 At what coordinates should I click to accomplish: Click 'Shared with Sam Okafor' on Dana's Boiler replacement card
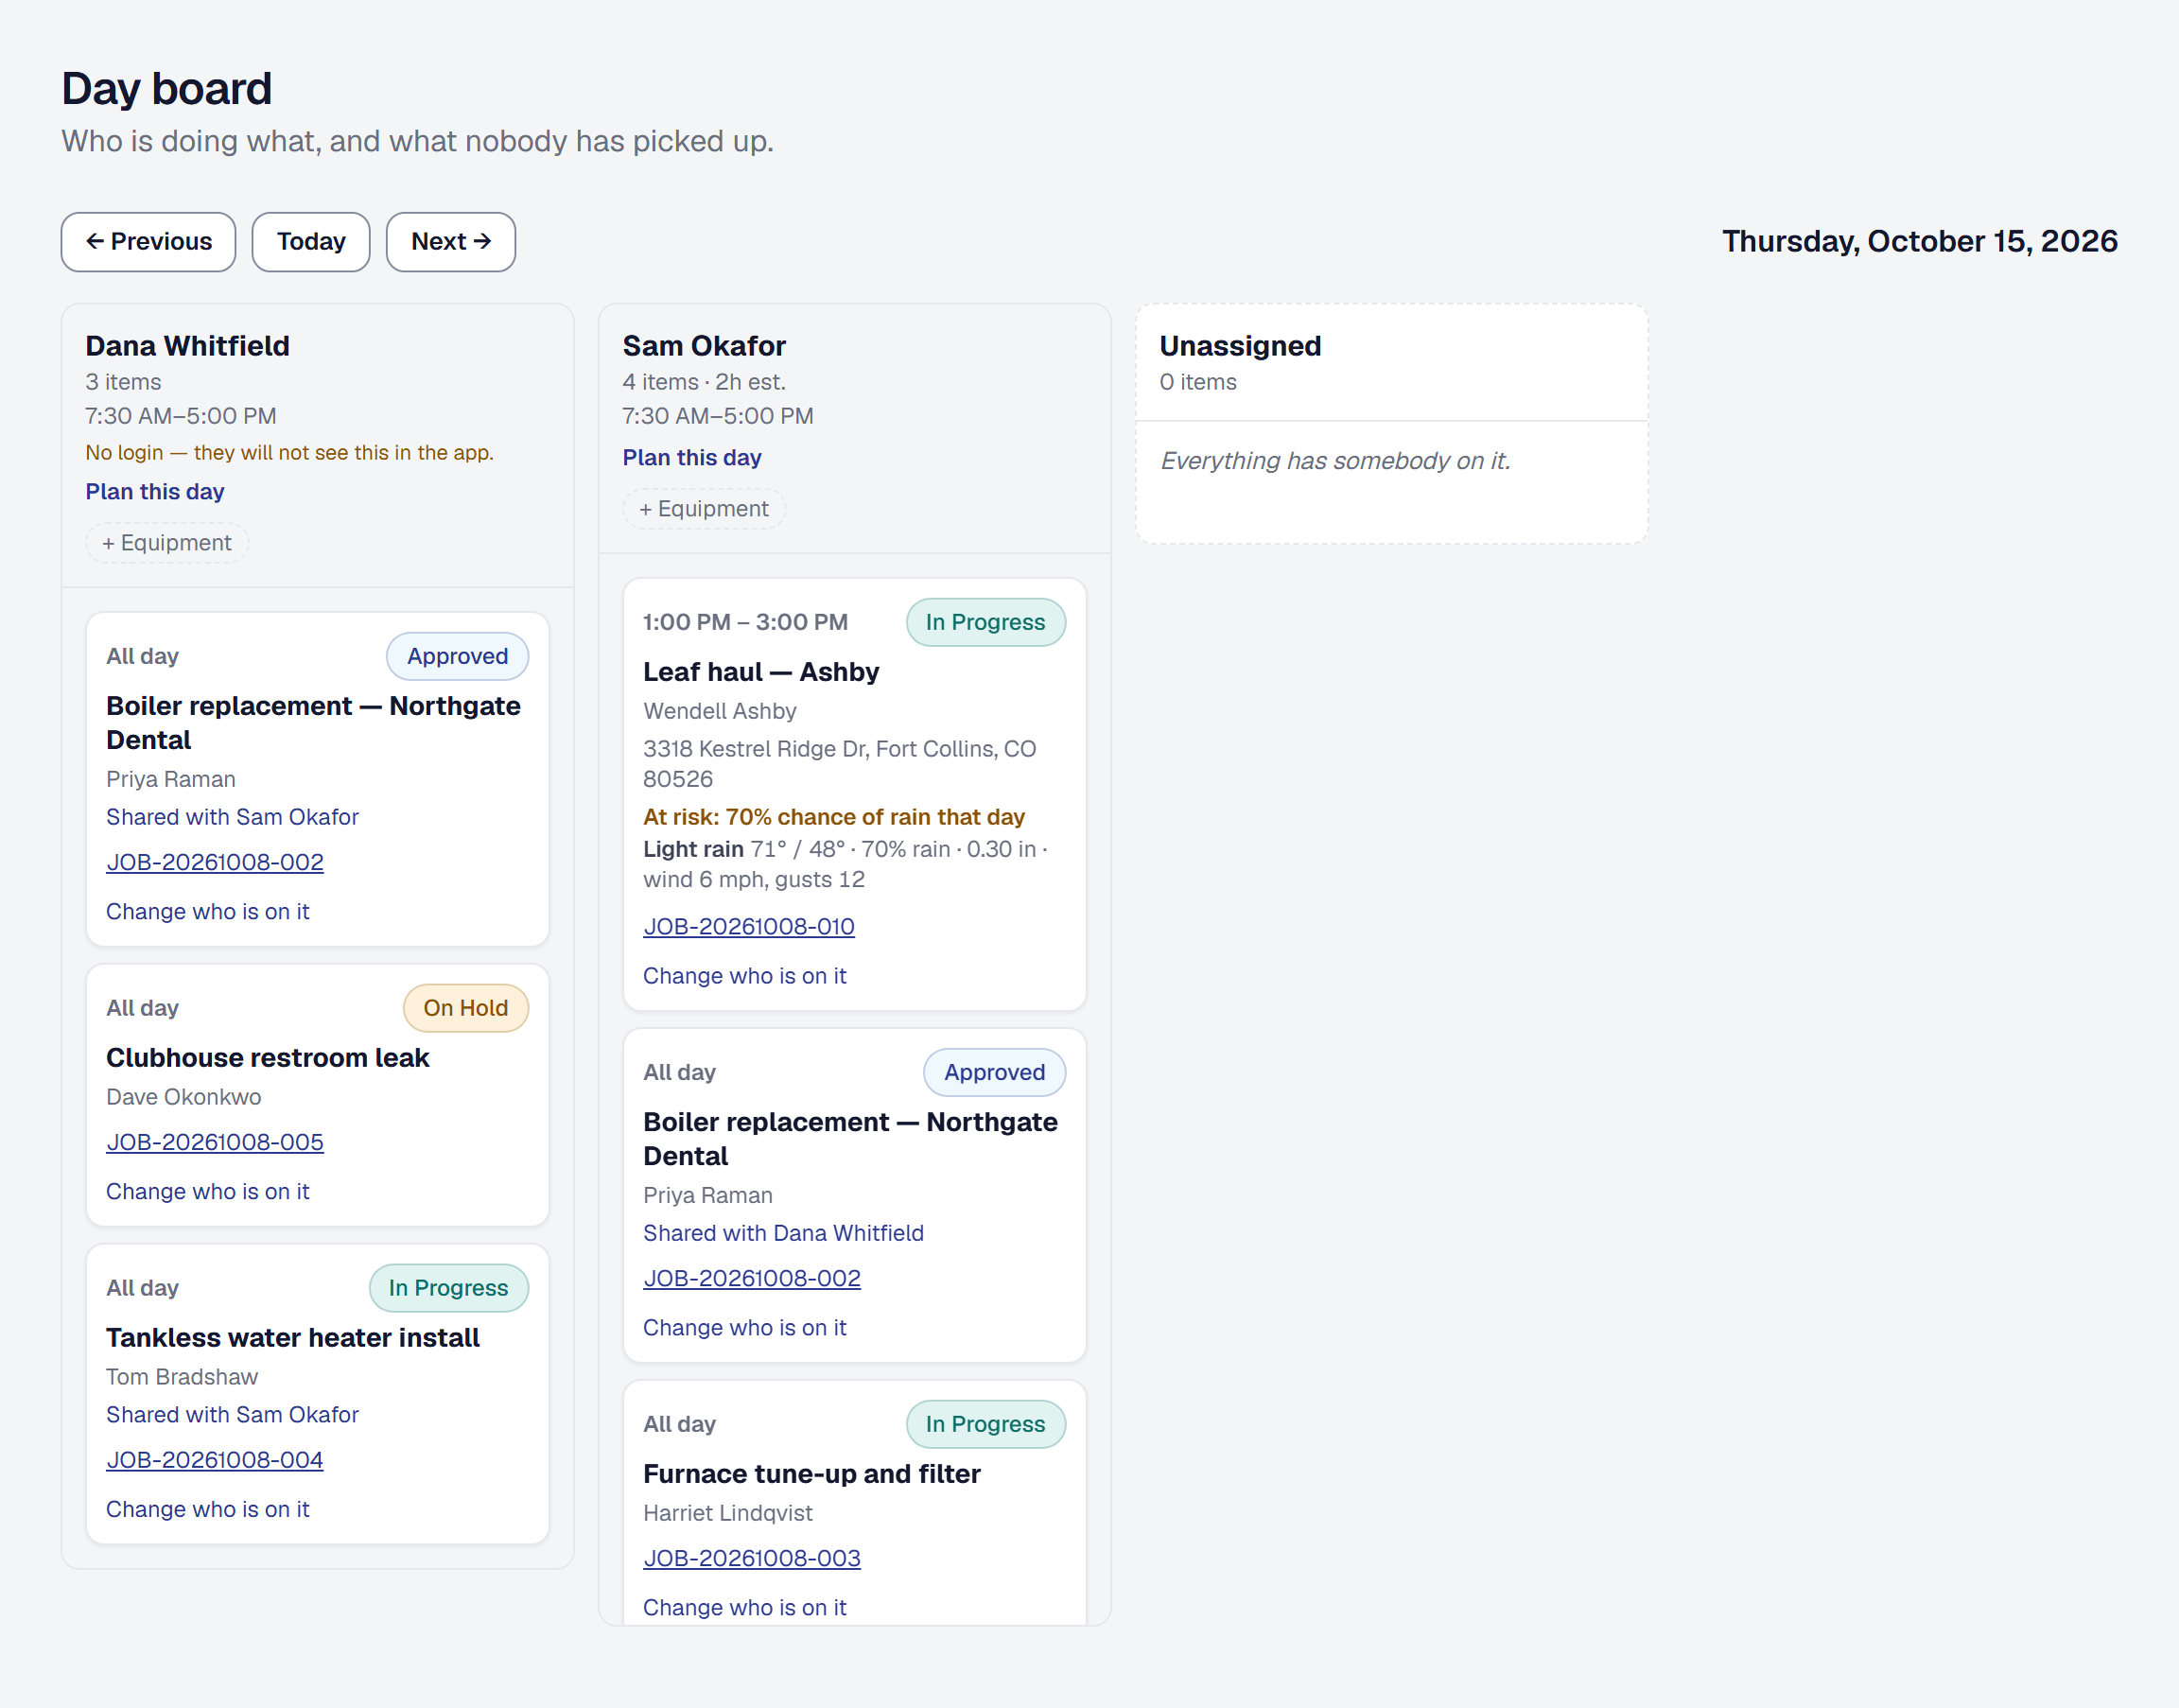[x=232, y=817]
